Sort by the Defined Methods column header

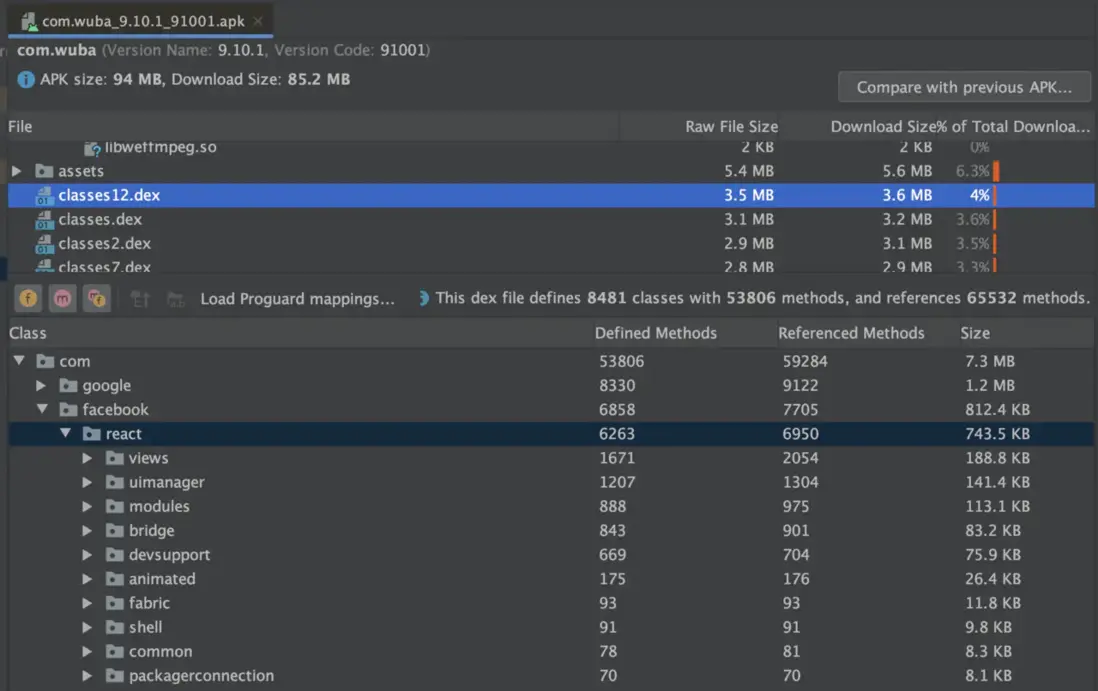(x=655, y=333)
